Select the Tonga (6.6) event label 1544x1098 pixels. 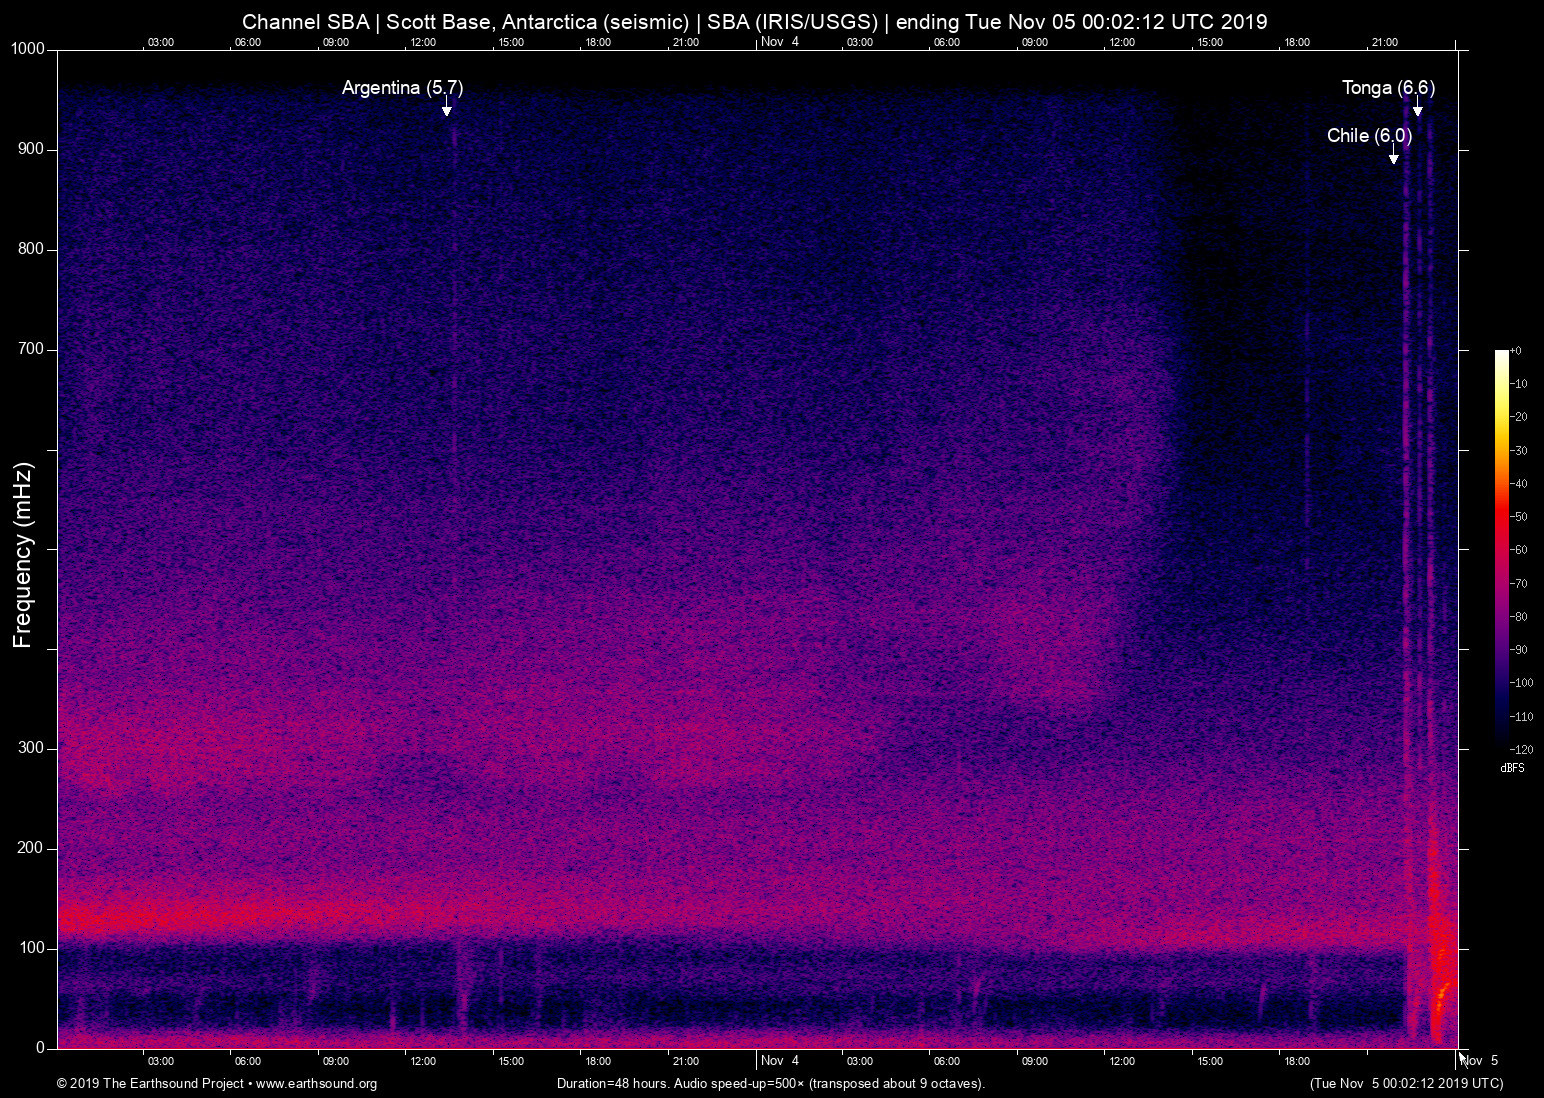tap(1387, 88)
